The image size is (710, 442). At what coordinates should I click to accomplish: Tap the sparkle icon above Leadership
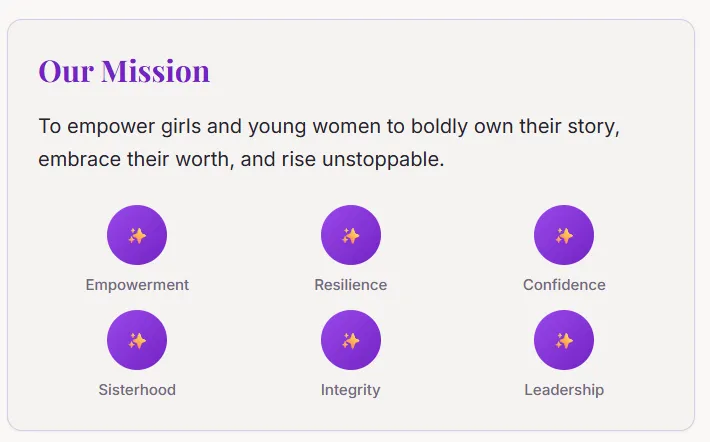coord(564,340)
